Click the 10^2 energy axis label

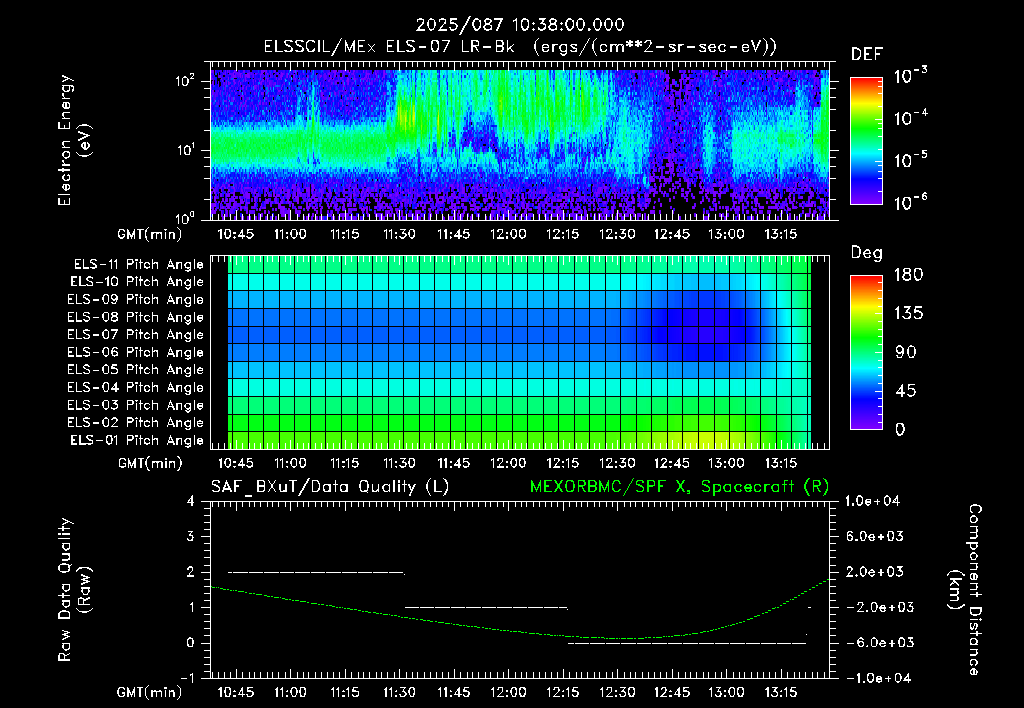click(x=185, y=82)
